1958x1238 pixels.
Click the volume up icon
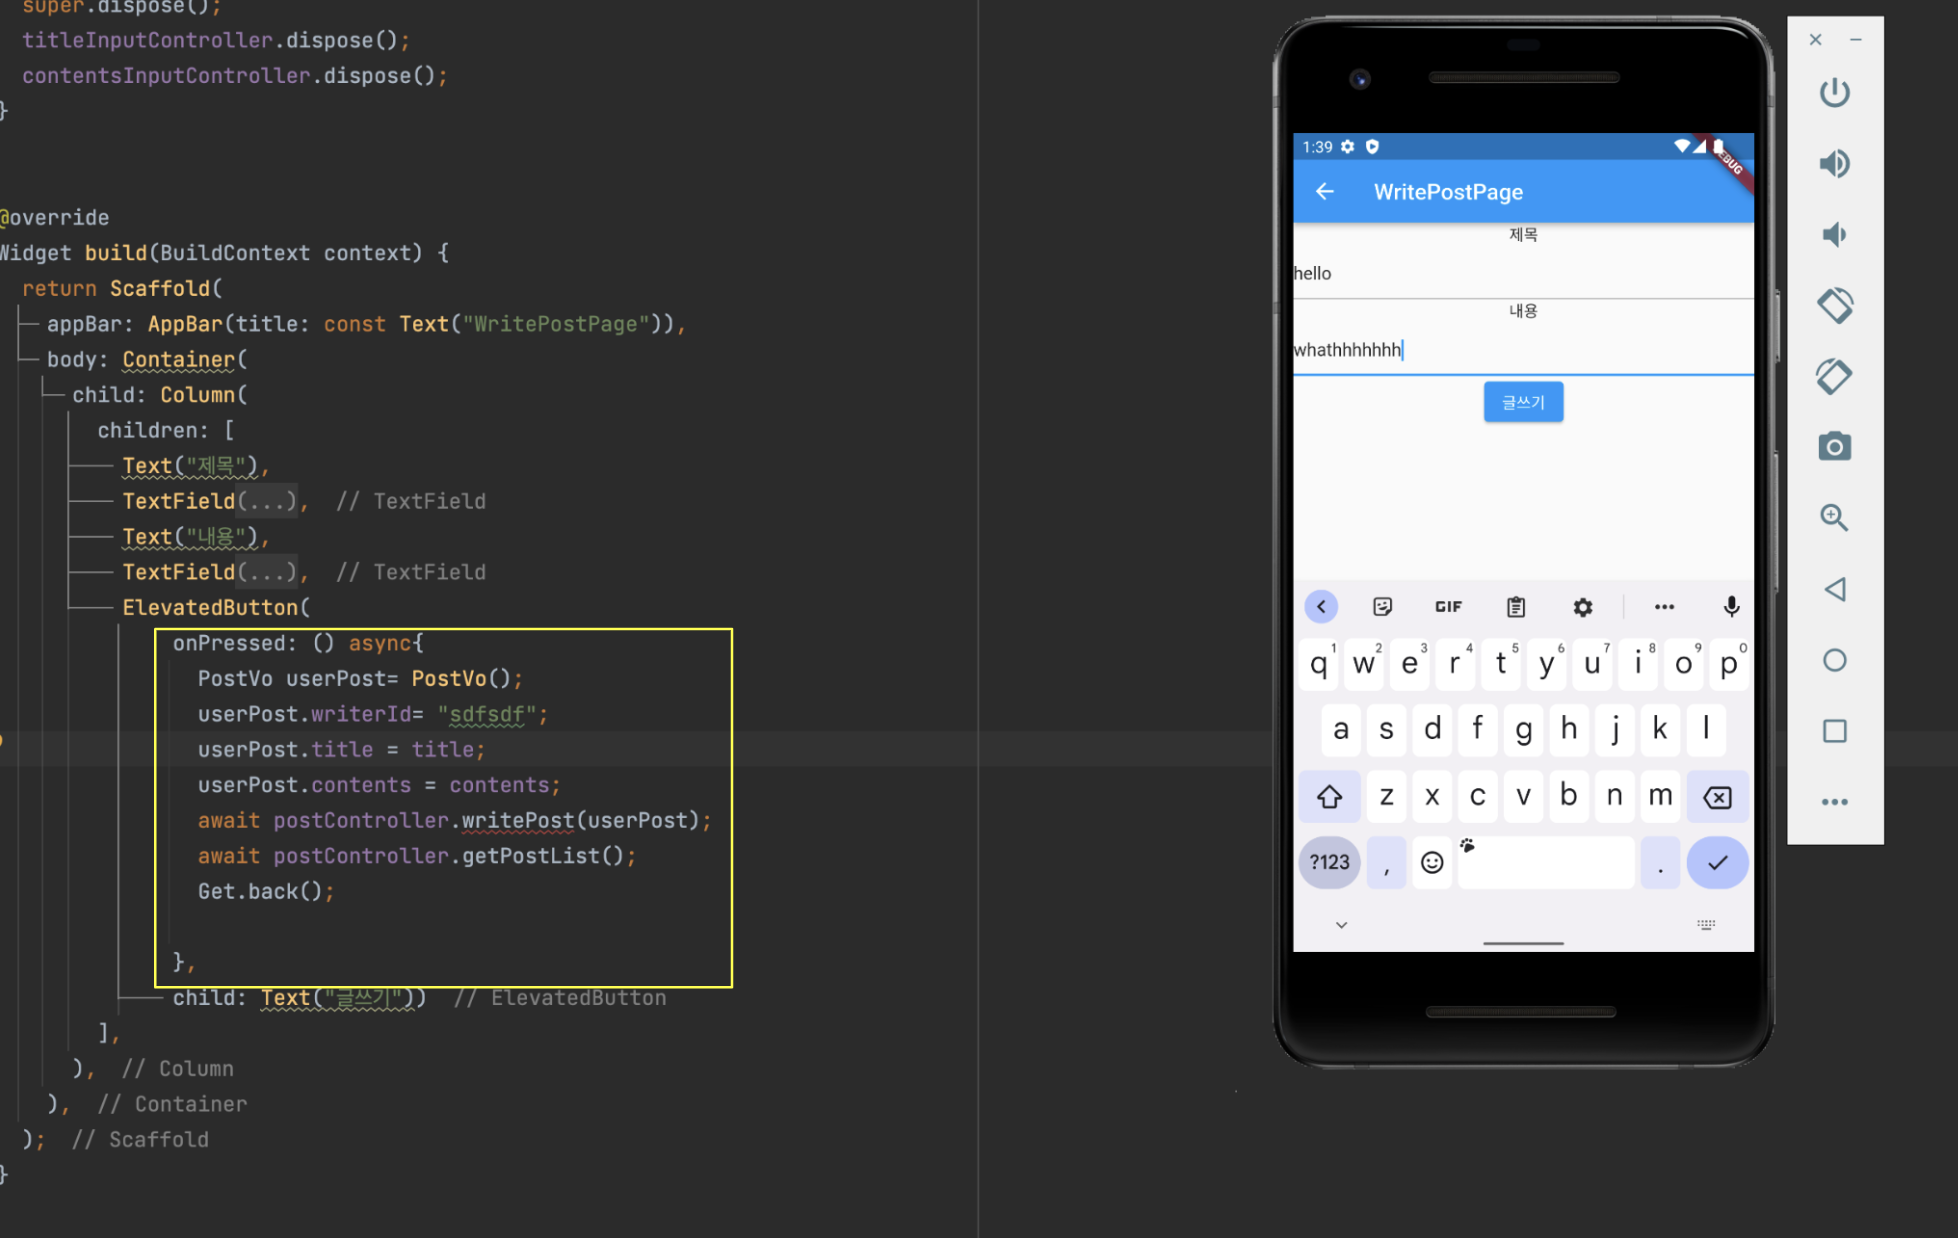[x=1834, y=164]
